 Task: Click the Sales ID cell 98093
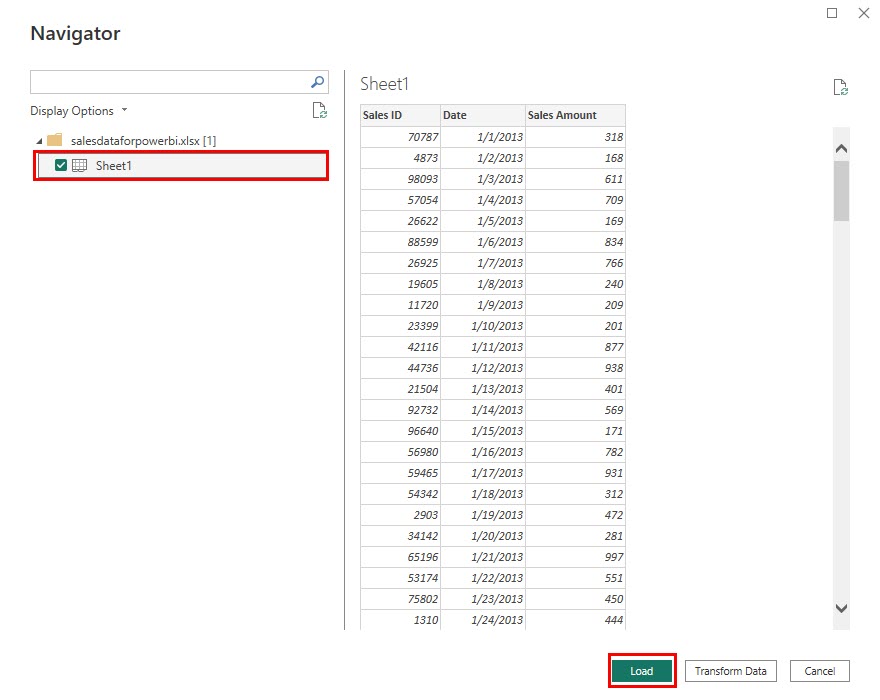(400, 179)
